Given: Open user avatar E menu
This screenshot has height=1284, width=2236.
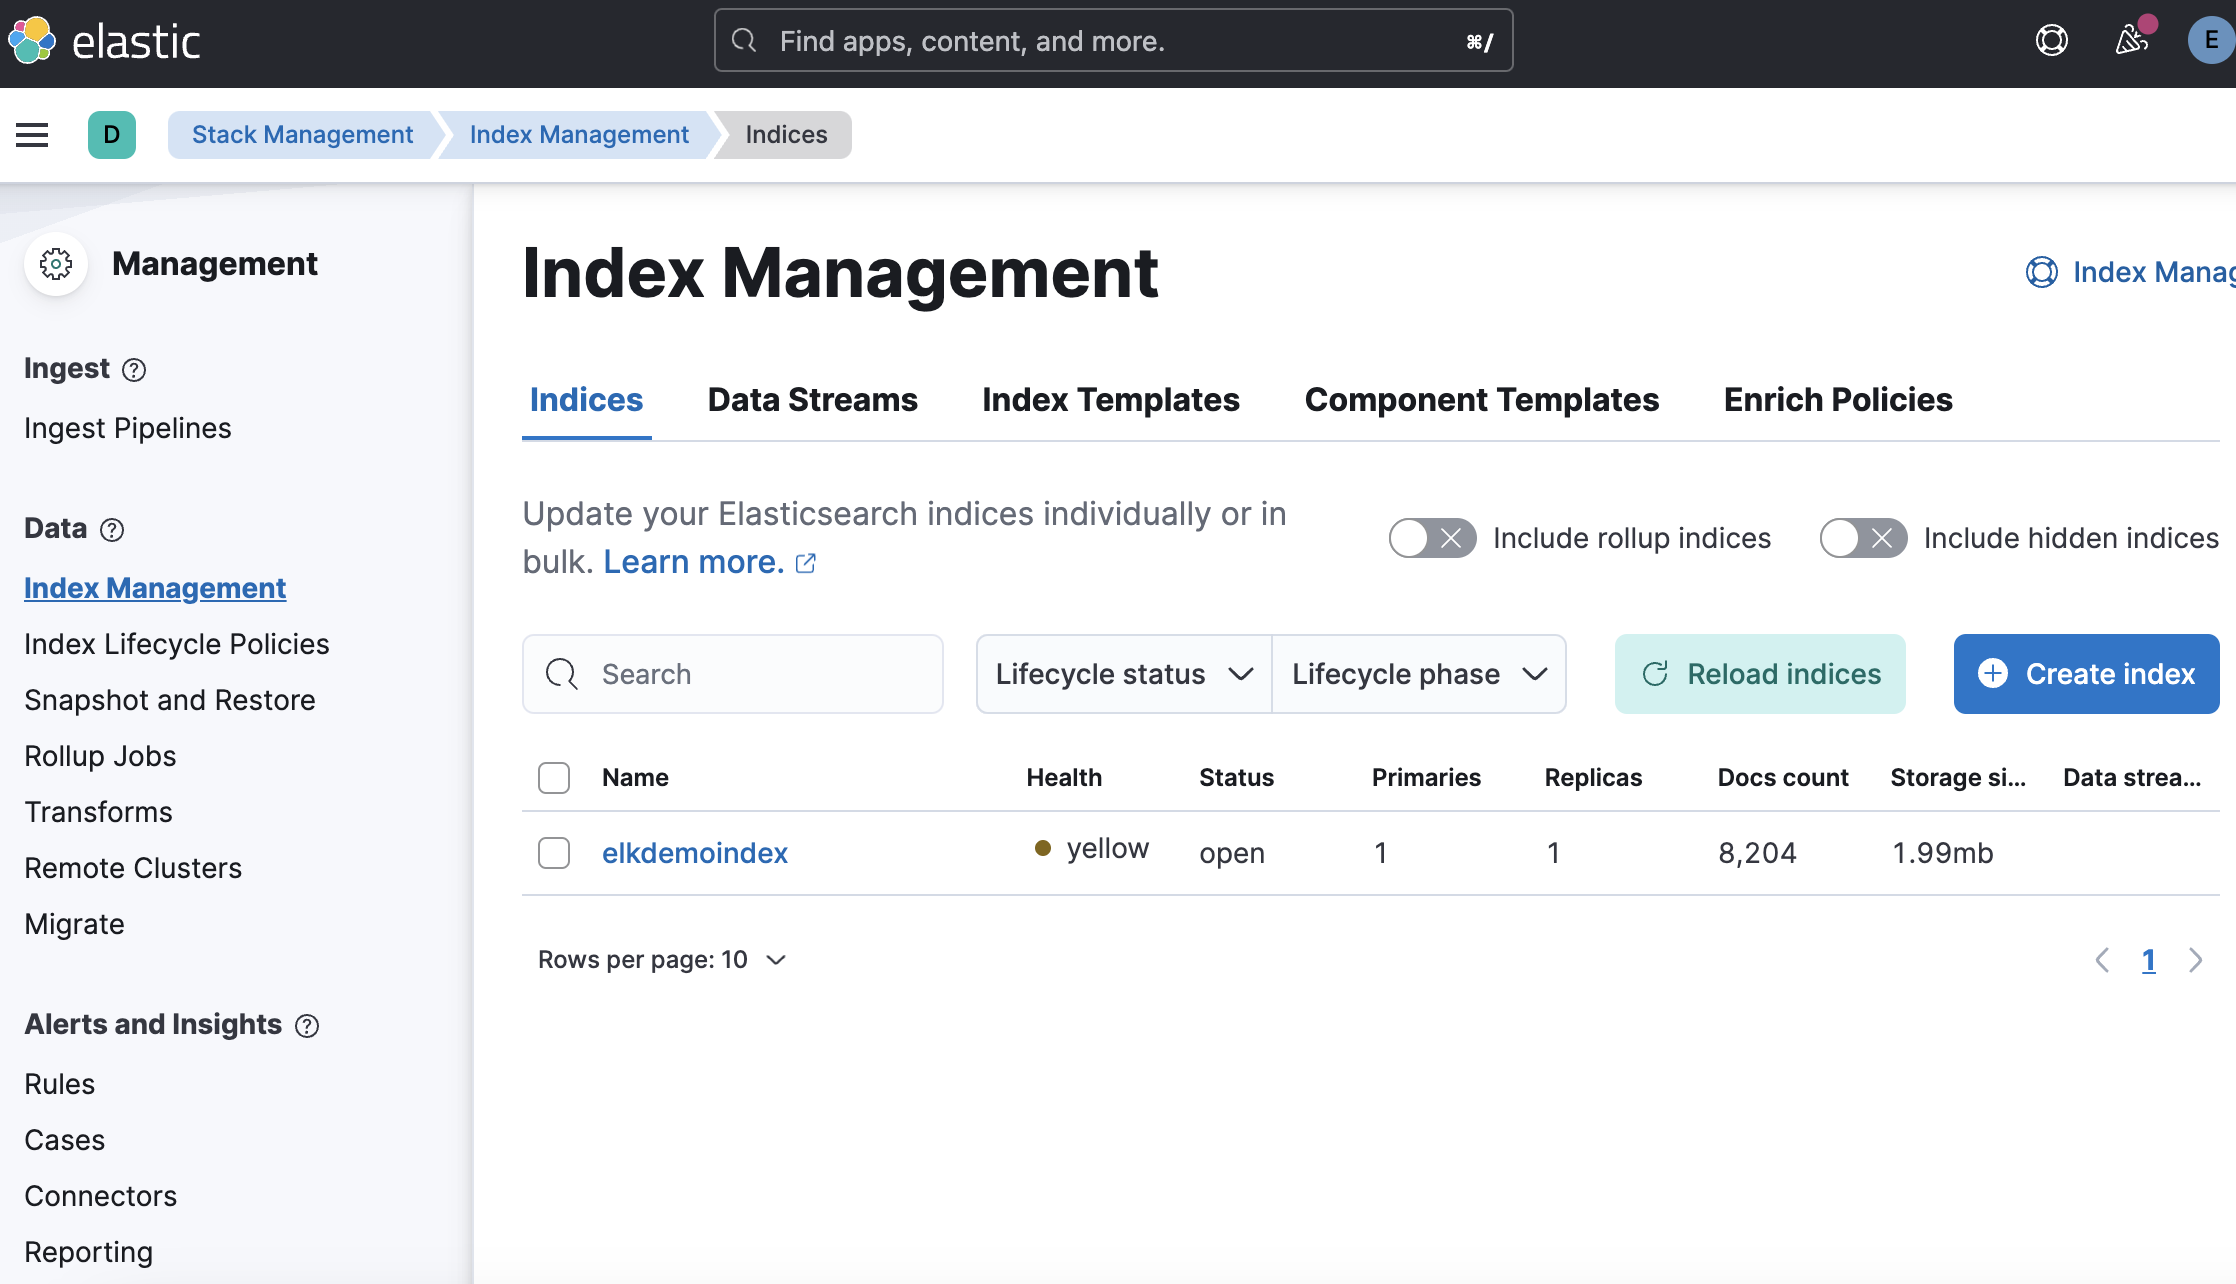Looking at the screenshot, I should 2211,40.
